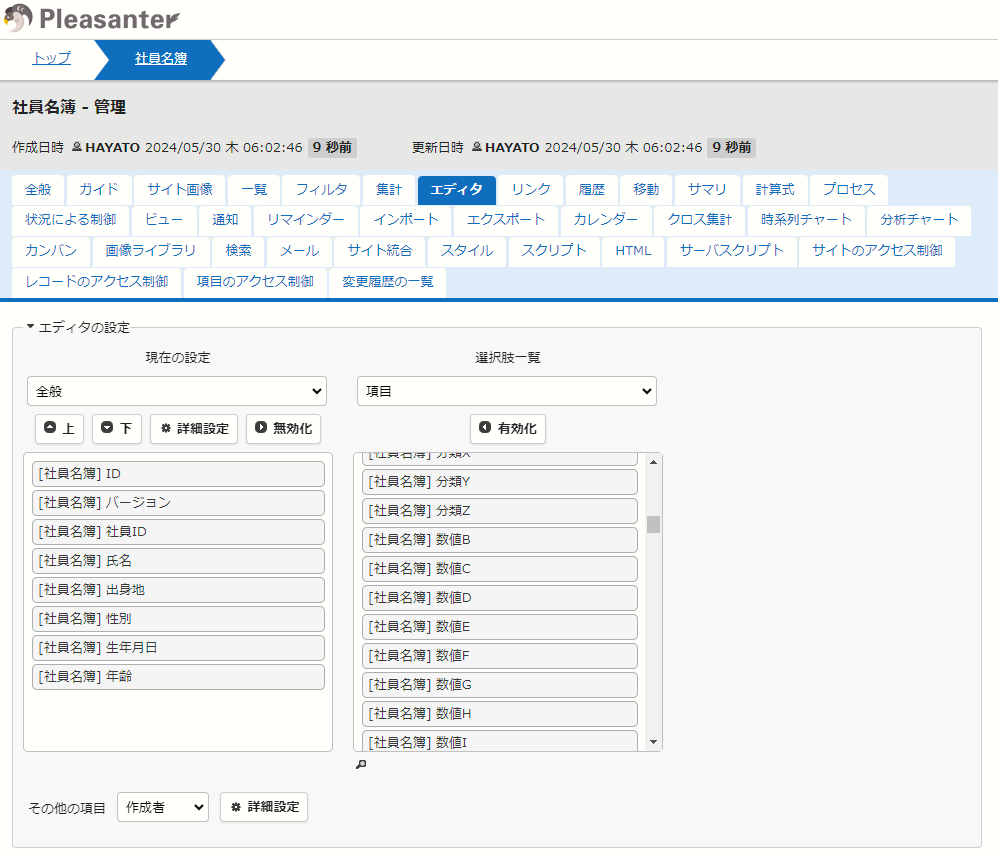Open the 移動 tab
This screenshot has height=857, width=998.
pos(646,190)
